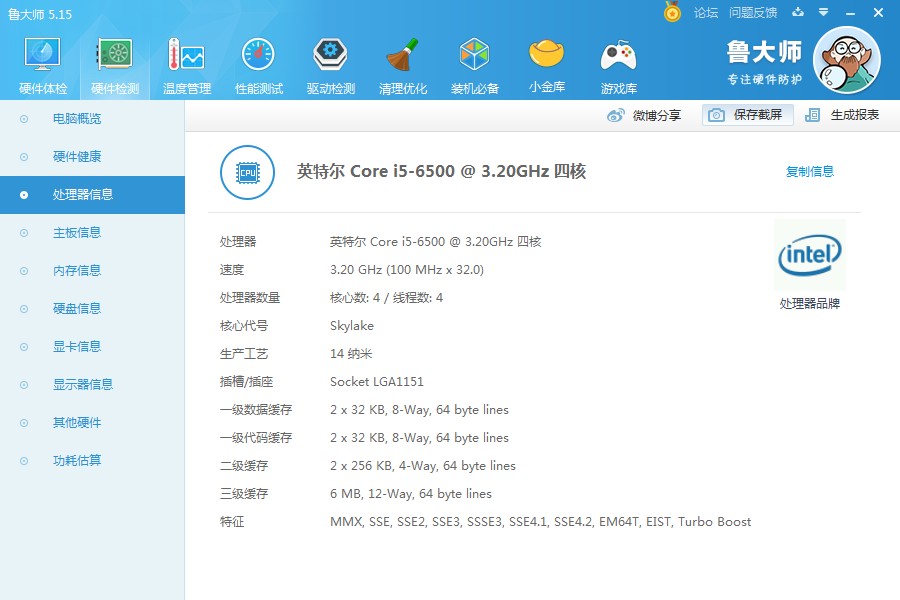Click the 鲁大师 5.15 title text

click(x=40, y=14)
